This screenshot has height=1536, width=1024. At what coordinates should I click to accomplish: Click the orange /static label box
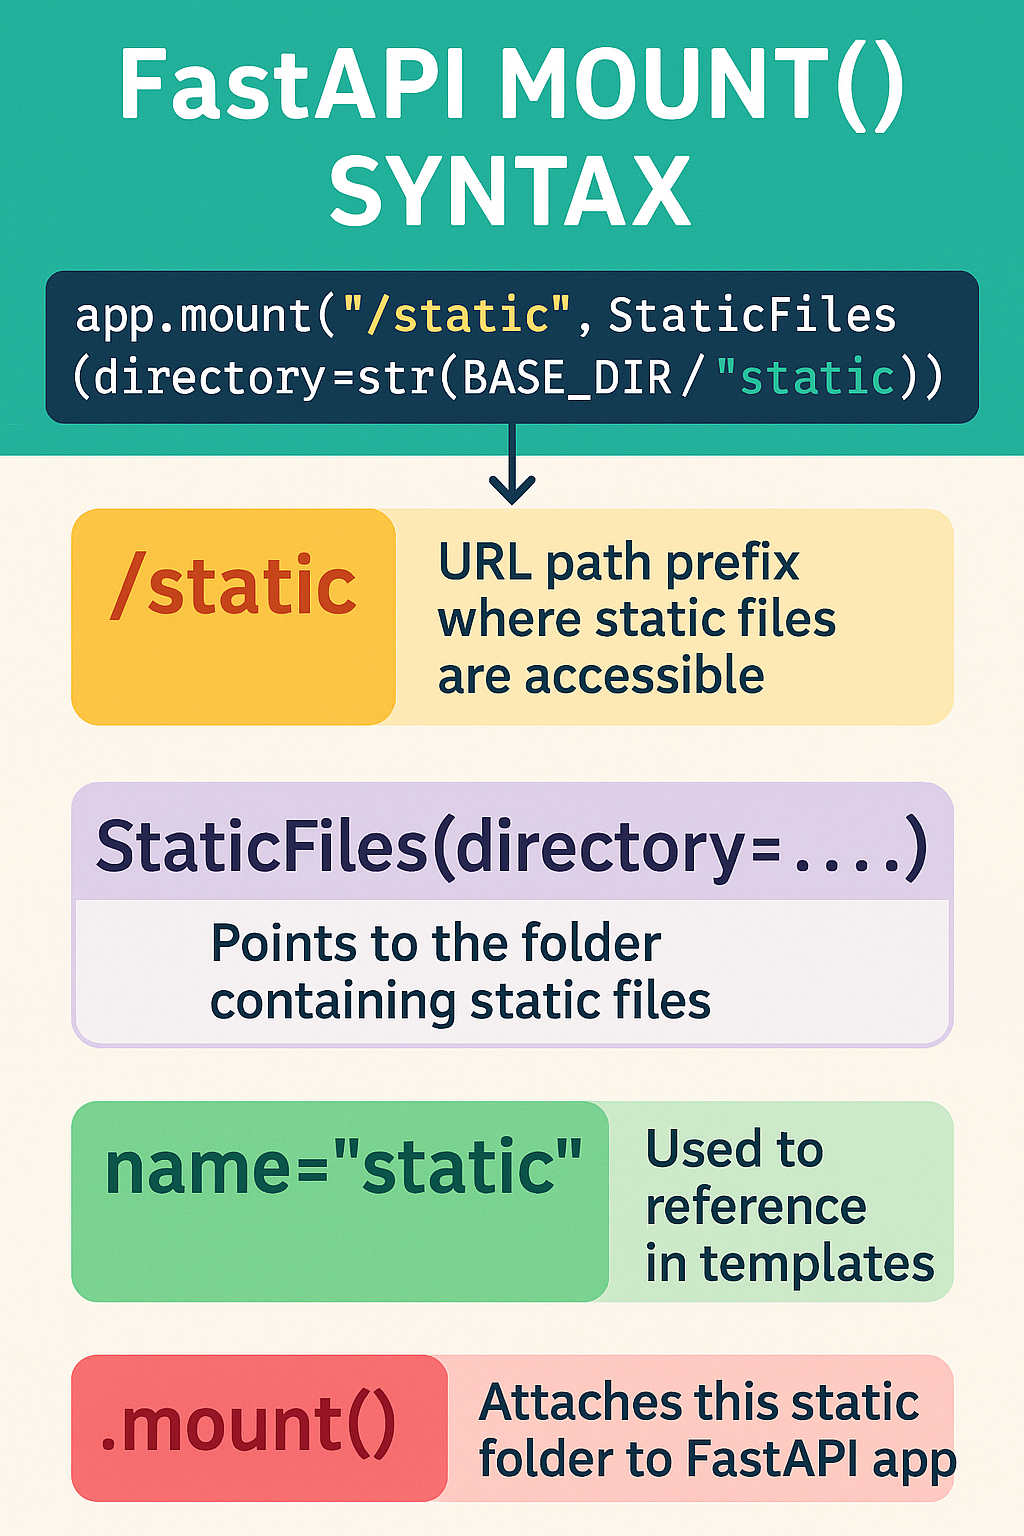coord(233,616)
